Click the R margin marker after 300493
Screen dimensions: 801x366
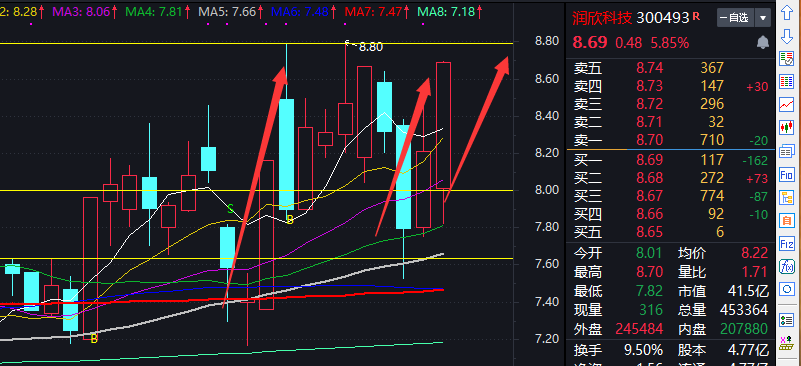[x=696, y=16]
